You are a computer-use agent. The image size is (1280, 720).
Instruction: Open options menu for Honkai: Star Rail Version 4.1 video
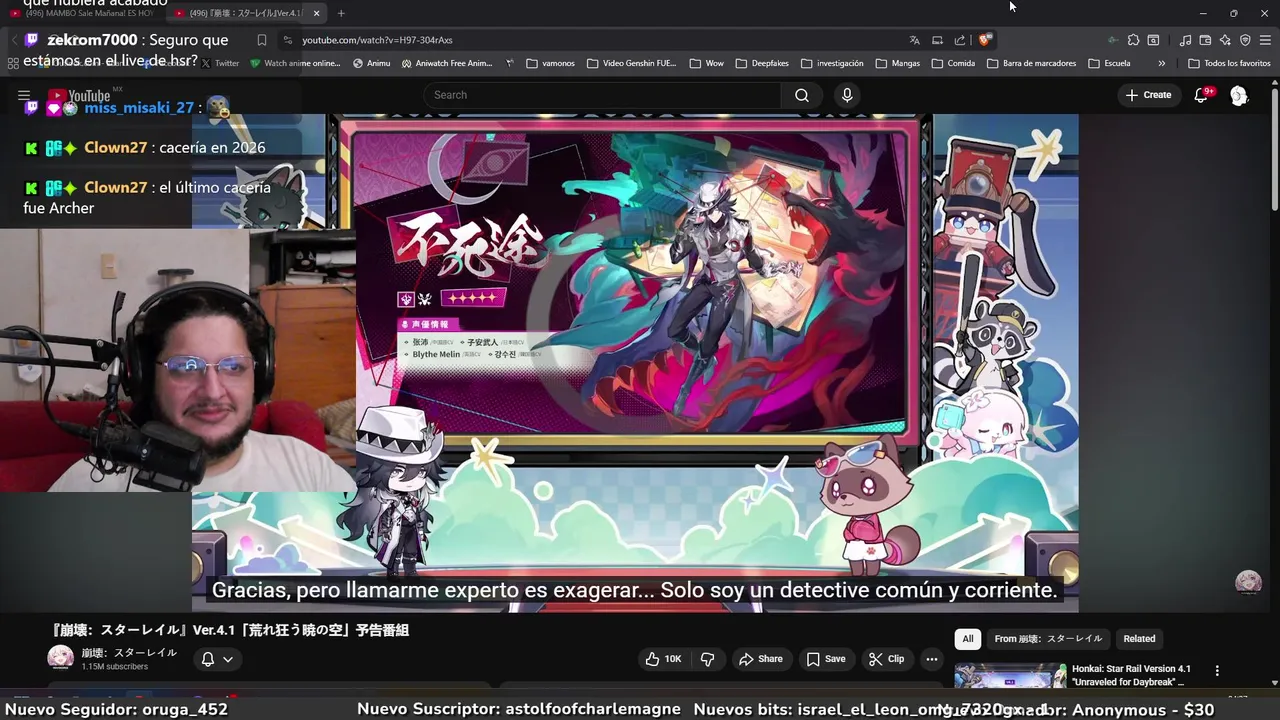(x=1217, y=671)
